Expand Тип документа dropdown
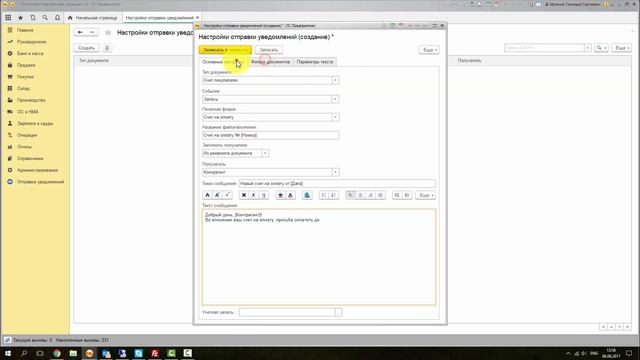 click(x=335, y=80)
